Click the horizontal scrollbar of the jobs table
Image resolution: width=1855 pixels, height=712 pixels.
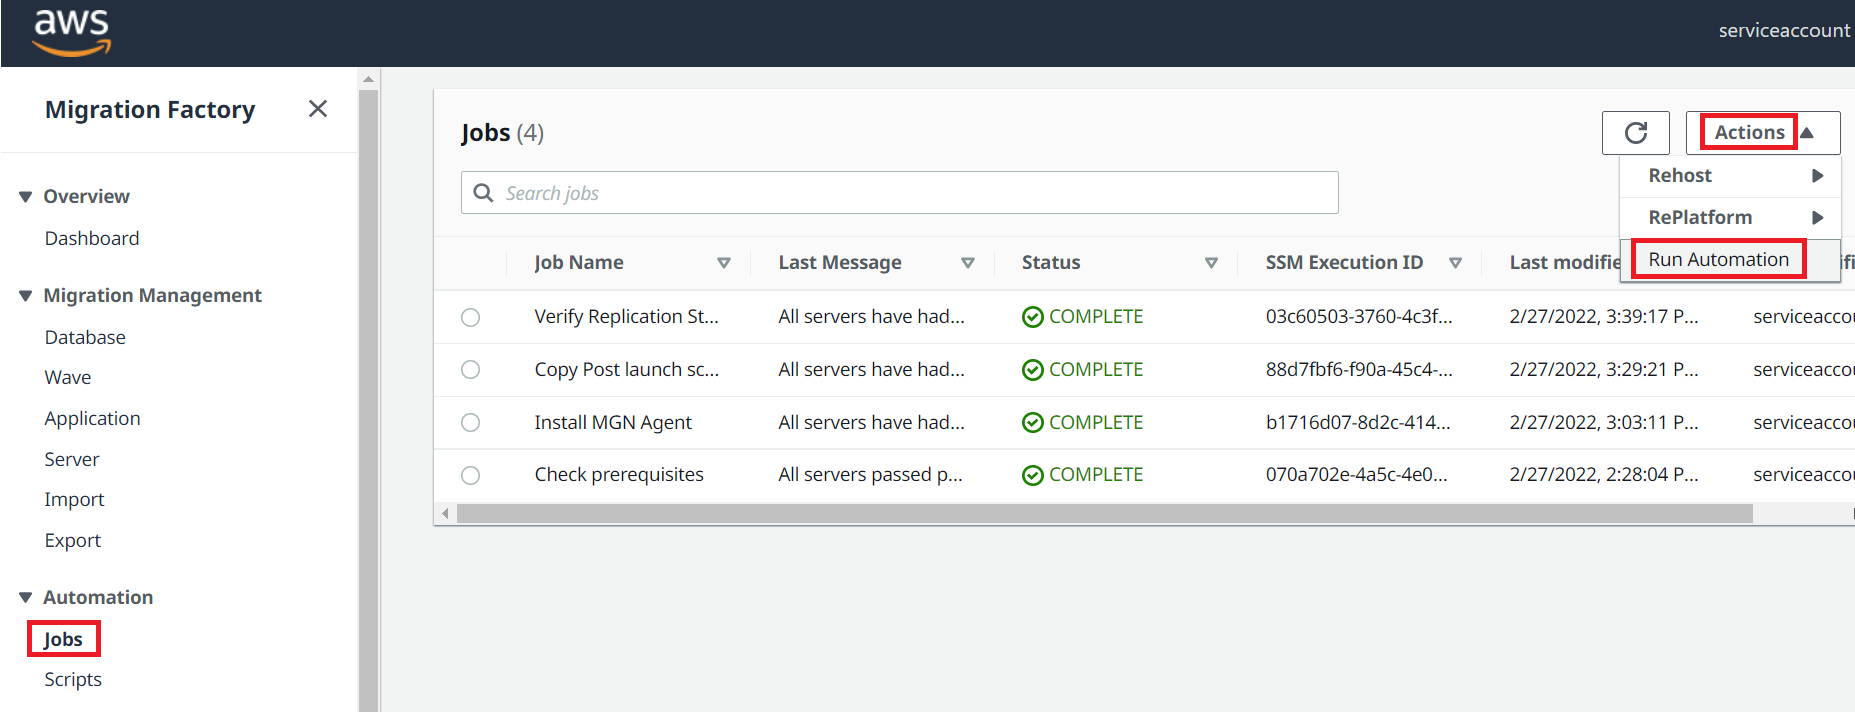pos(1104,514)
